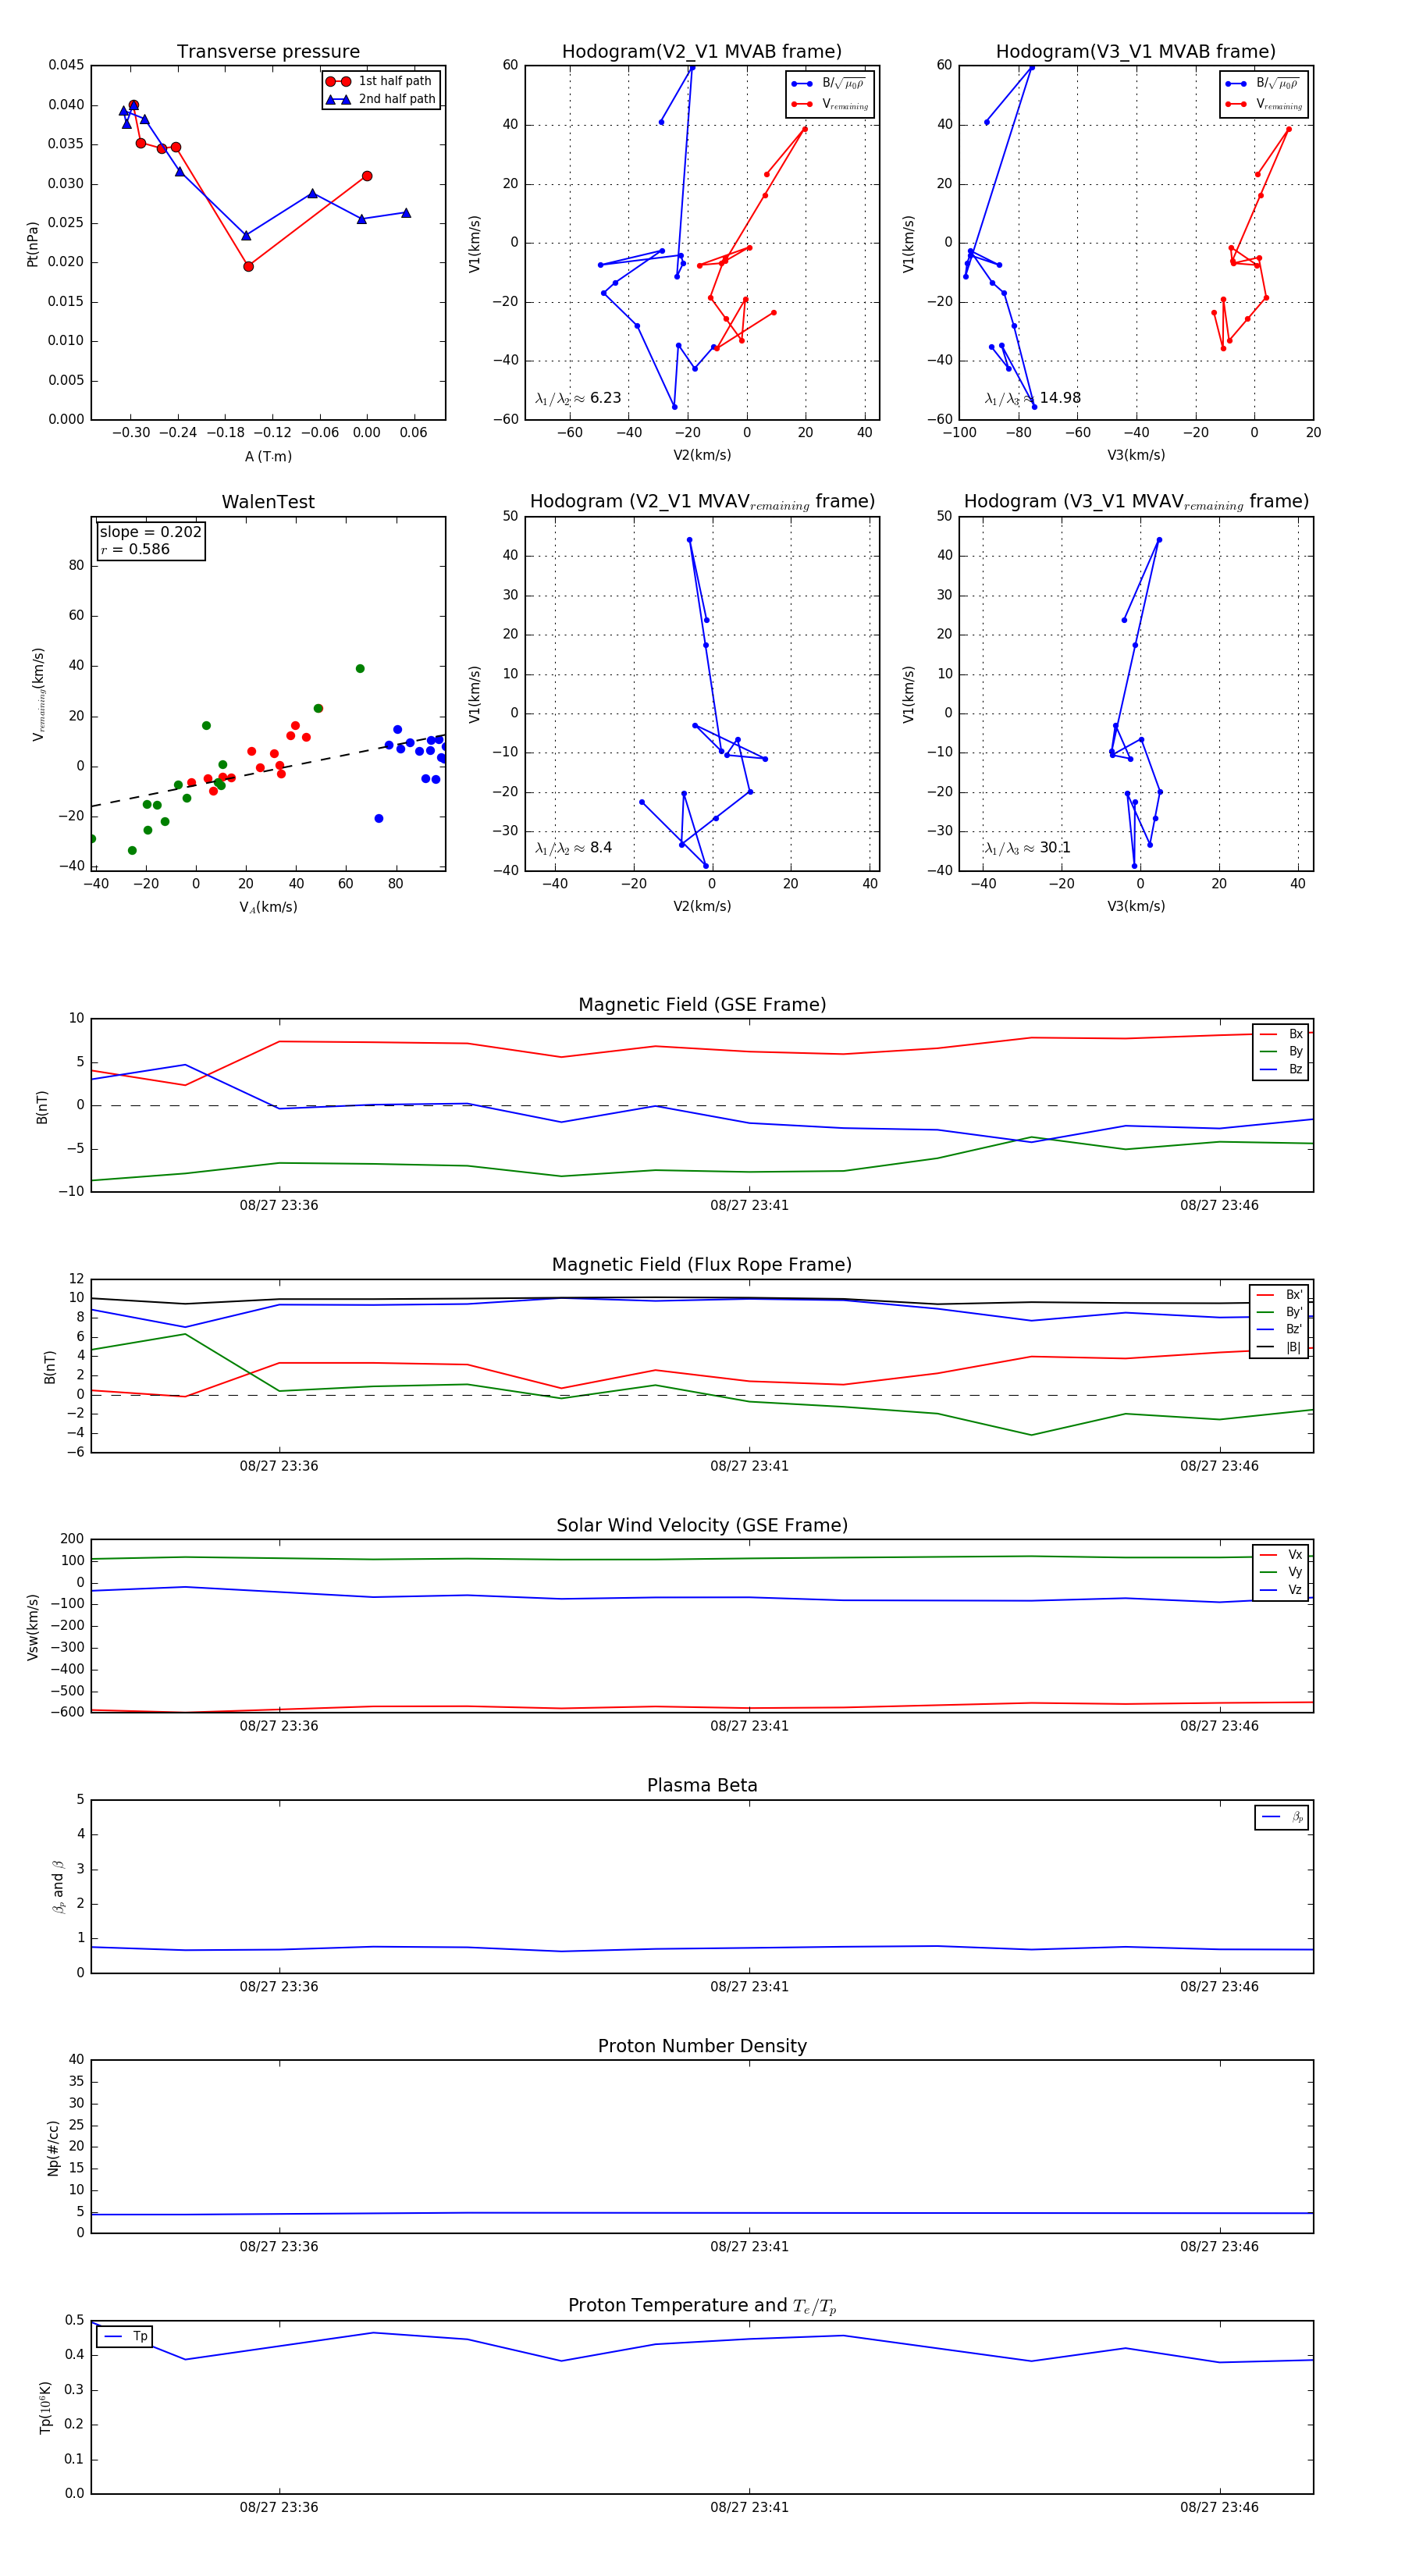Click the 'Transverse pressure' plot title

(268, 52)
